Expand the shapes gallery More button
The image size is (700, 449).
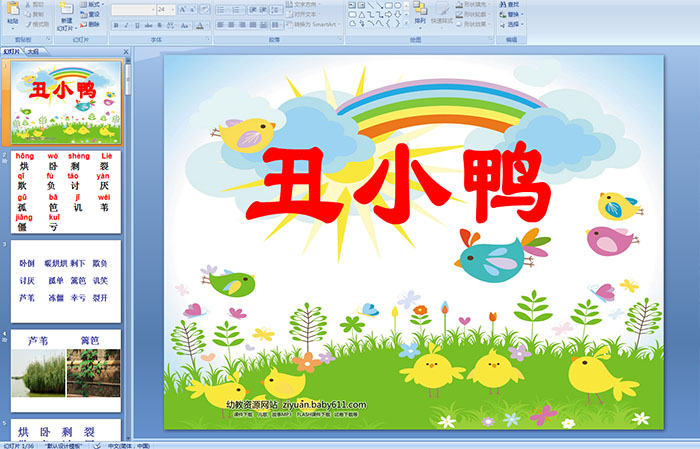point(406,24)
